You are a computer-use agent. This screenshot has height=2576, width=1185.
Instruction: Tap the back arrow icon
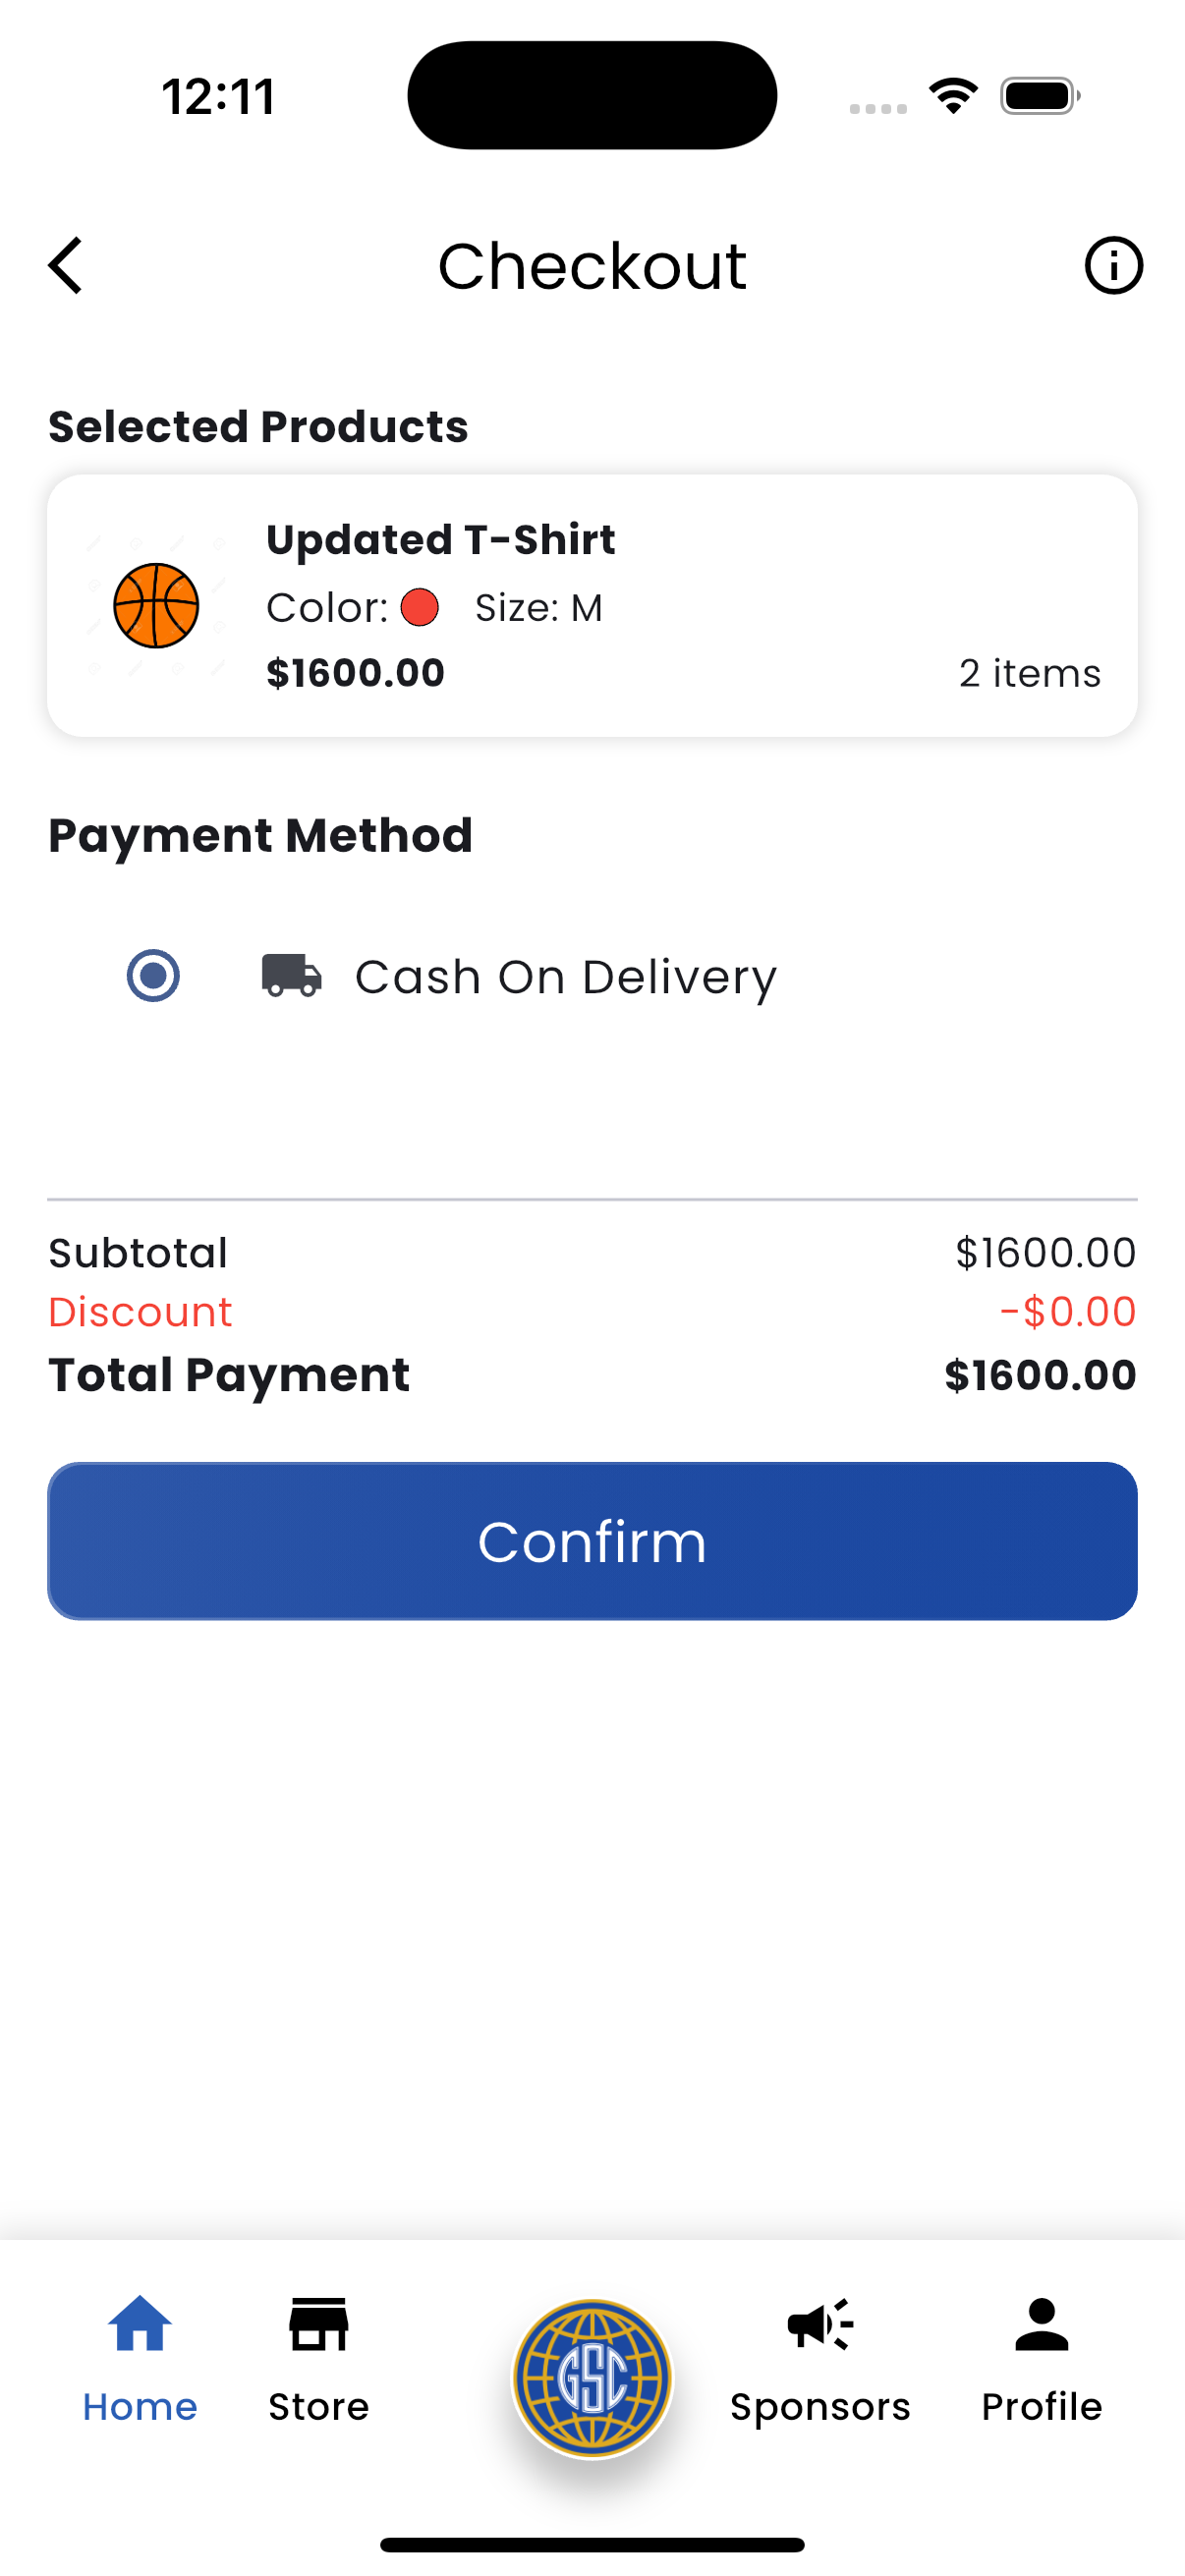(x=66, y=266)
